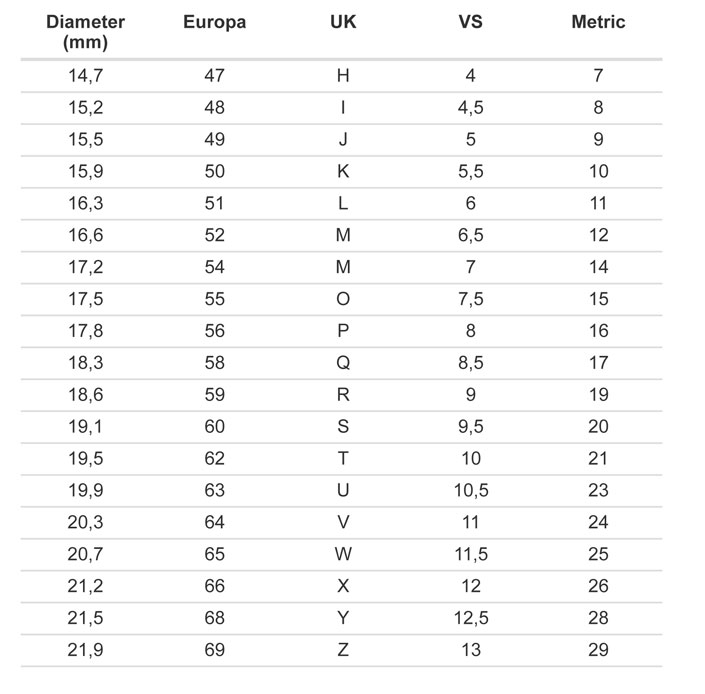Click the UK column header
The image size is (705, 694).
click(x=343, y=22)
